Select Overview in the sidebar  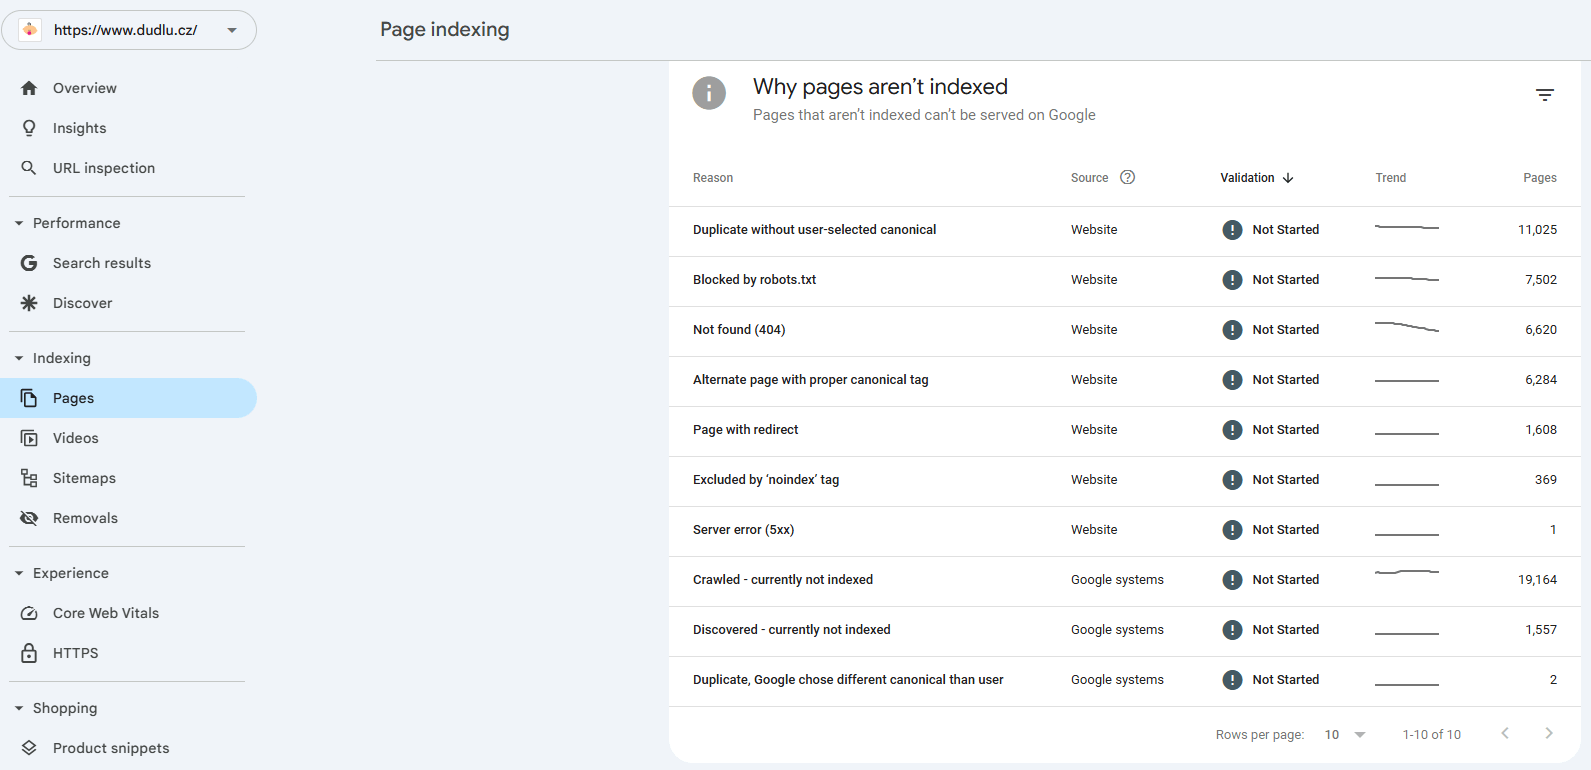click(x=85, y=88)
